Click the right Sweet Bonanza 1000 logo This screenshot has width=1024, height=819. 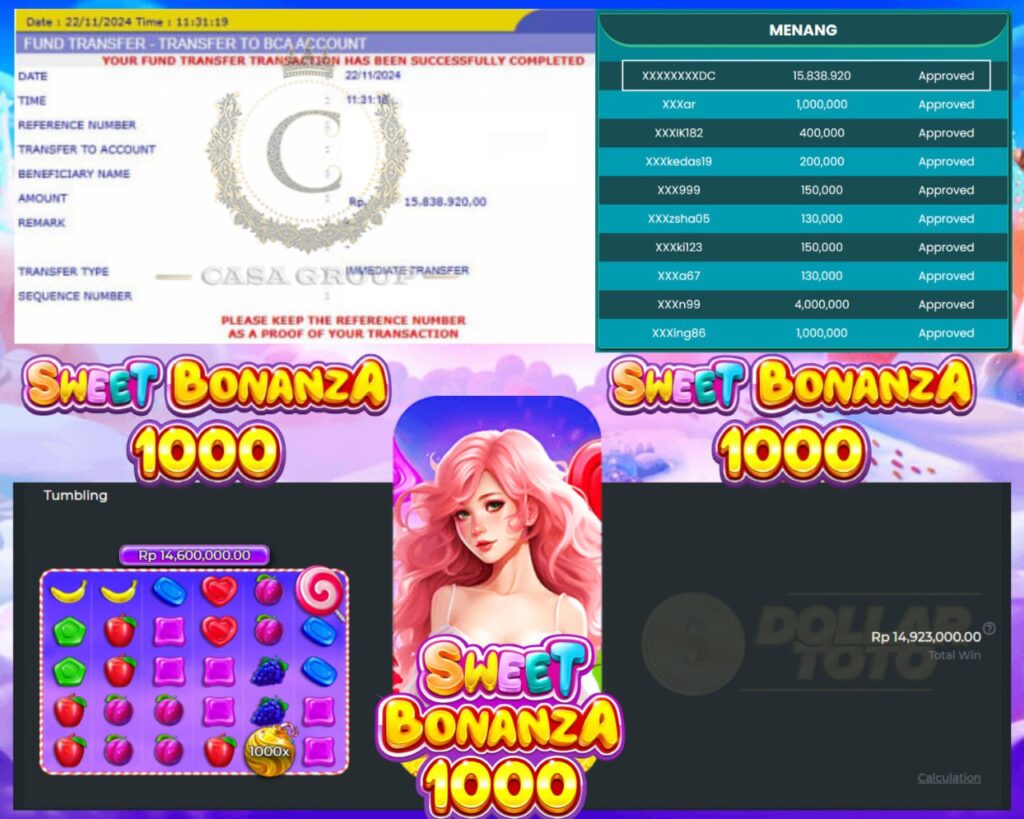click(x=792, y=418)
